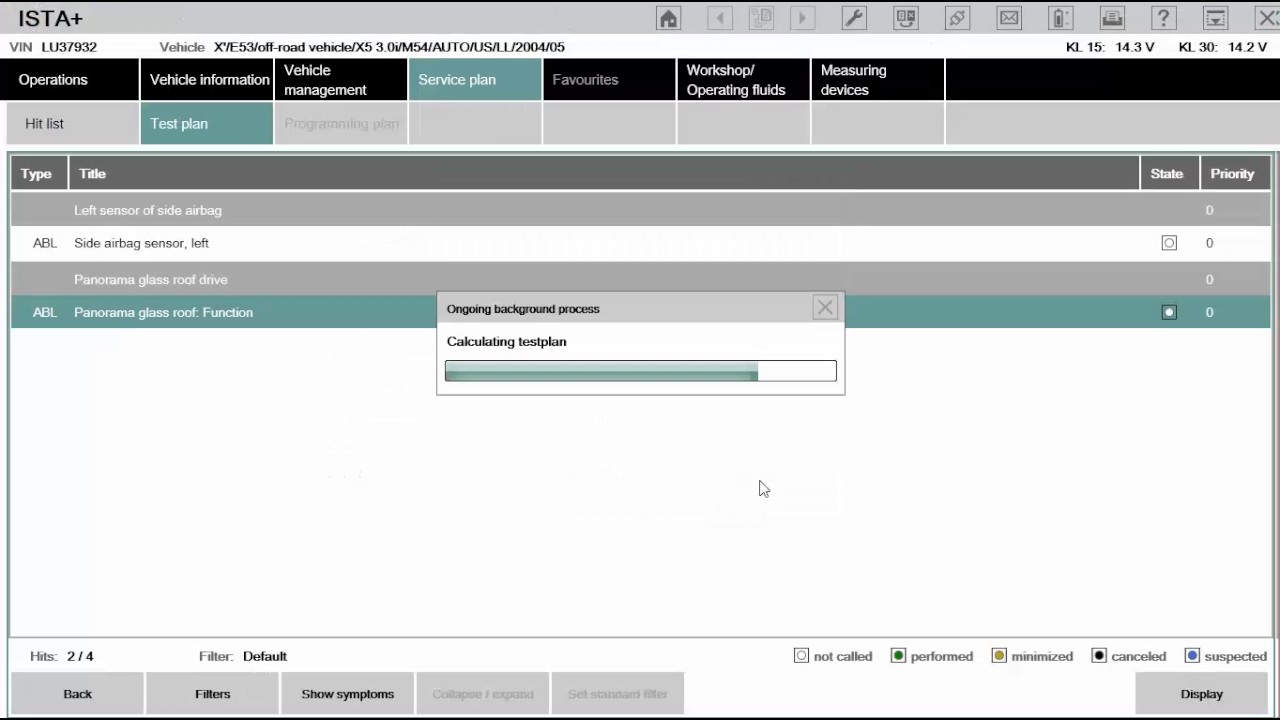This screenshot has height=720, width=1280.
Task: Open the wrench settings icon
Action: point(854,18)
